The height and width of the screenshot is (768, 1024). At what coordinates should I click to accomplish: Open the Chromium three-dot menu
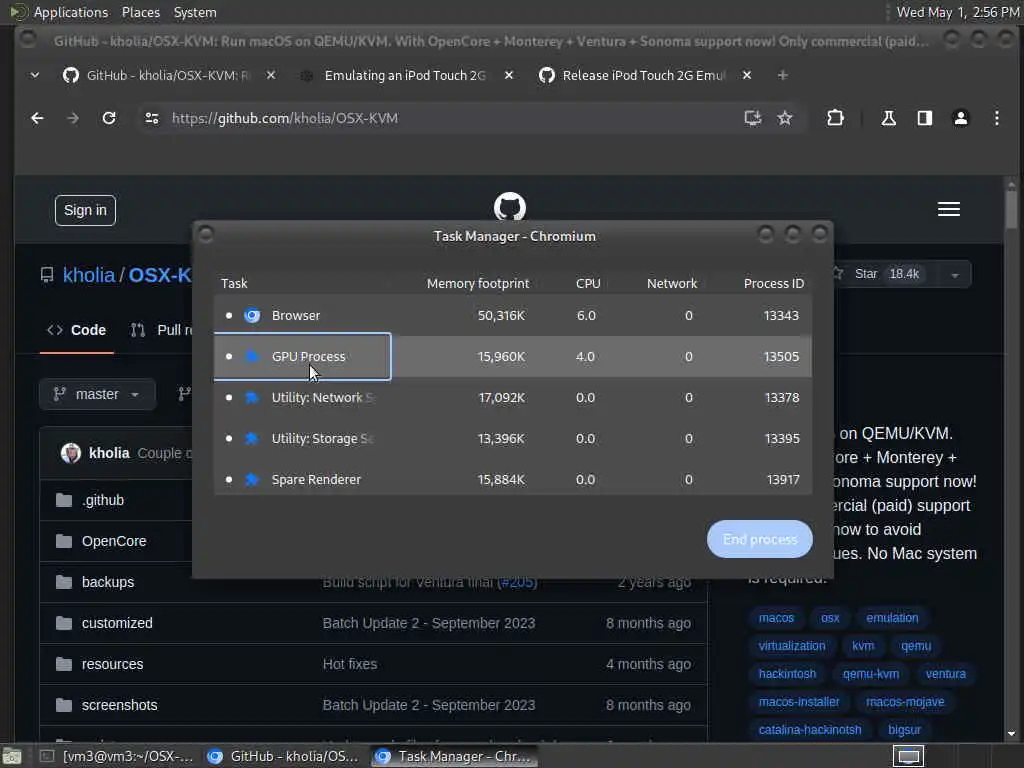pos(997,118)
